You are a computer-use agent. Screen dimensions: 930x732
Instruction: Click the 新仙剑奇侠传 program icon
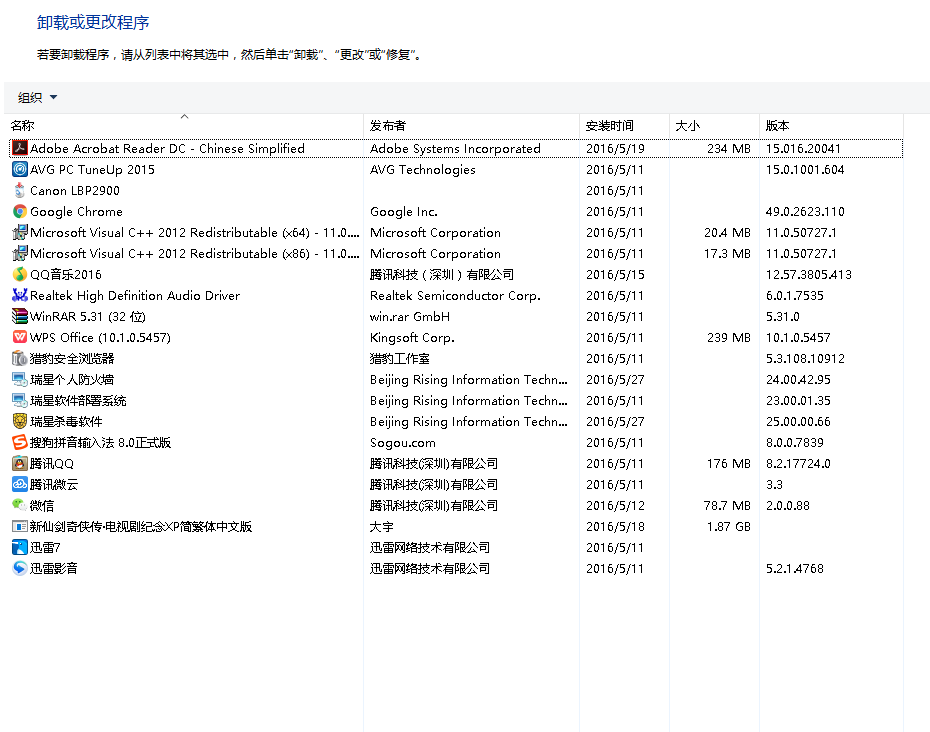pos(20,526)
